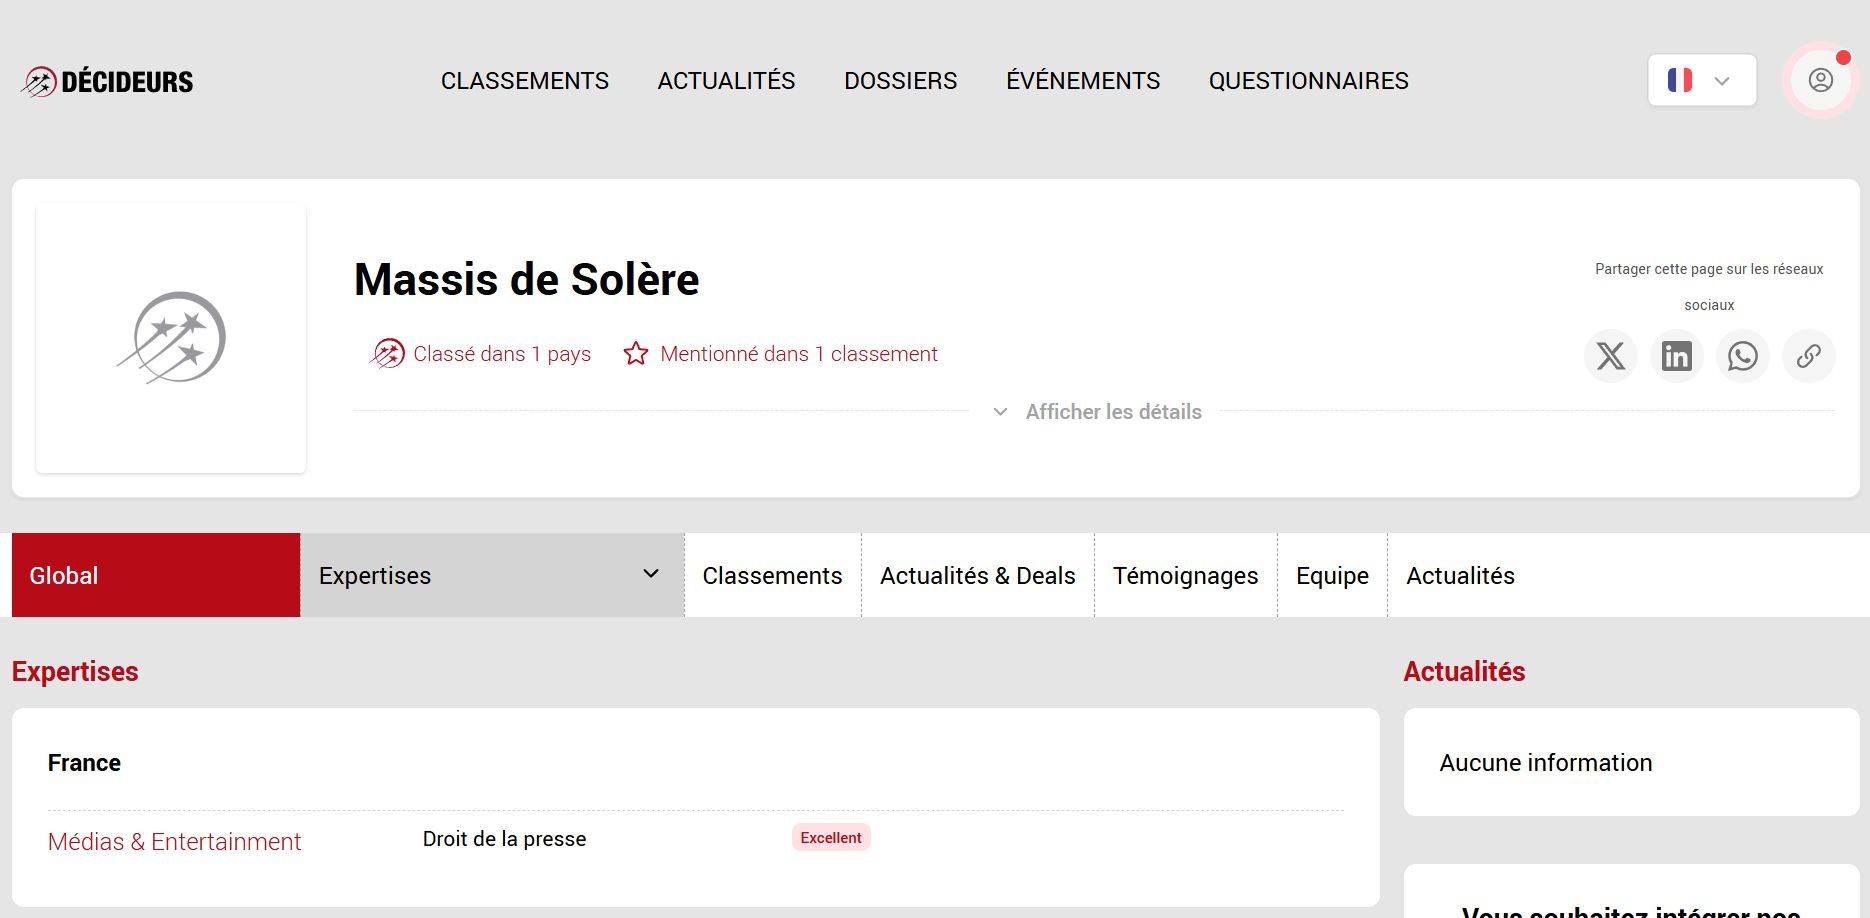Viewport: 1870px width, 918px height.
Task: Open the ACTUALITÉS menu
Action: tap(726, 81)
